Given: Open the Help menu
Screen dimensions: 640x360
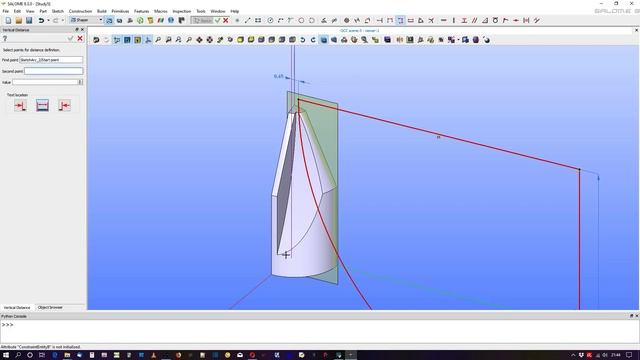Looking at the screenshot, I should [x=235, y=11].
